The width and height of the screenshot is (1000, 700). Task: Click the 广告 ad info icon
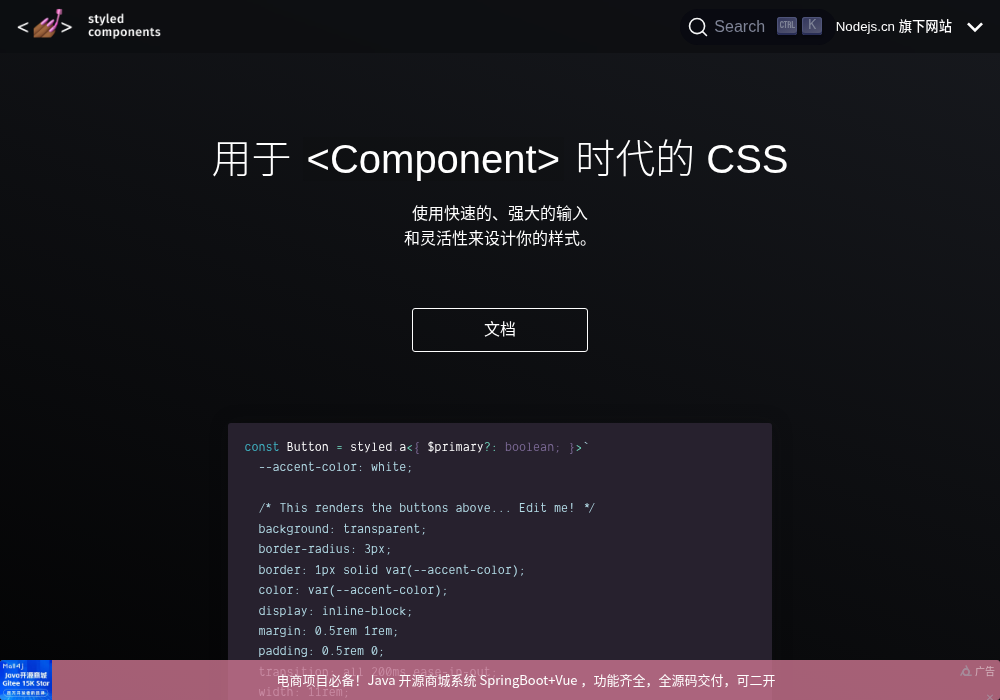point(977,671)
